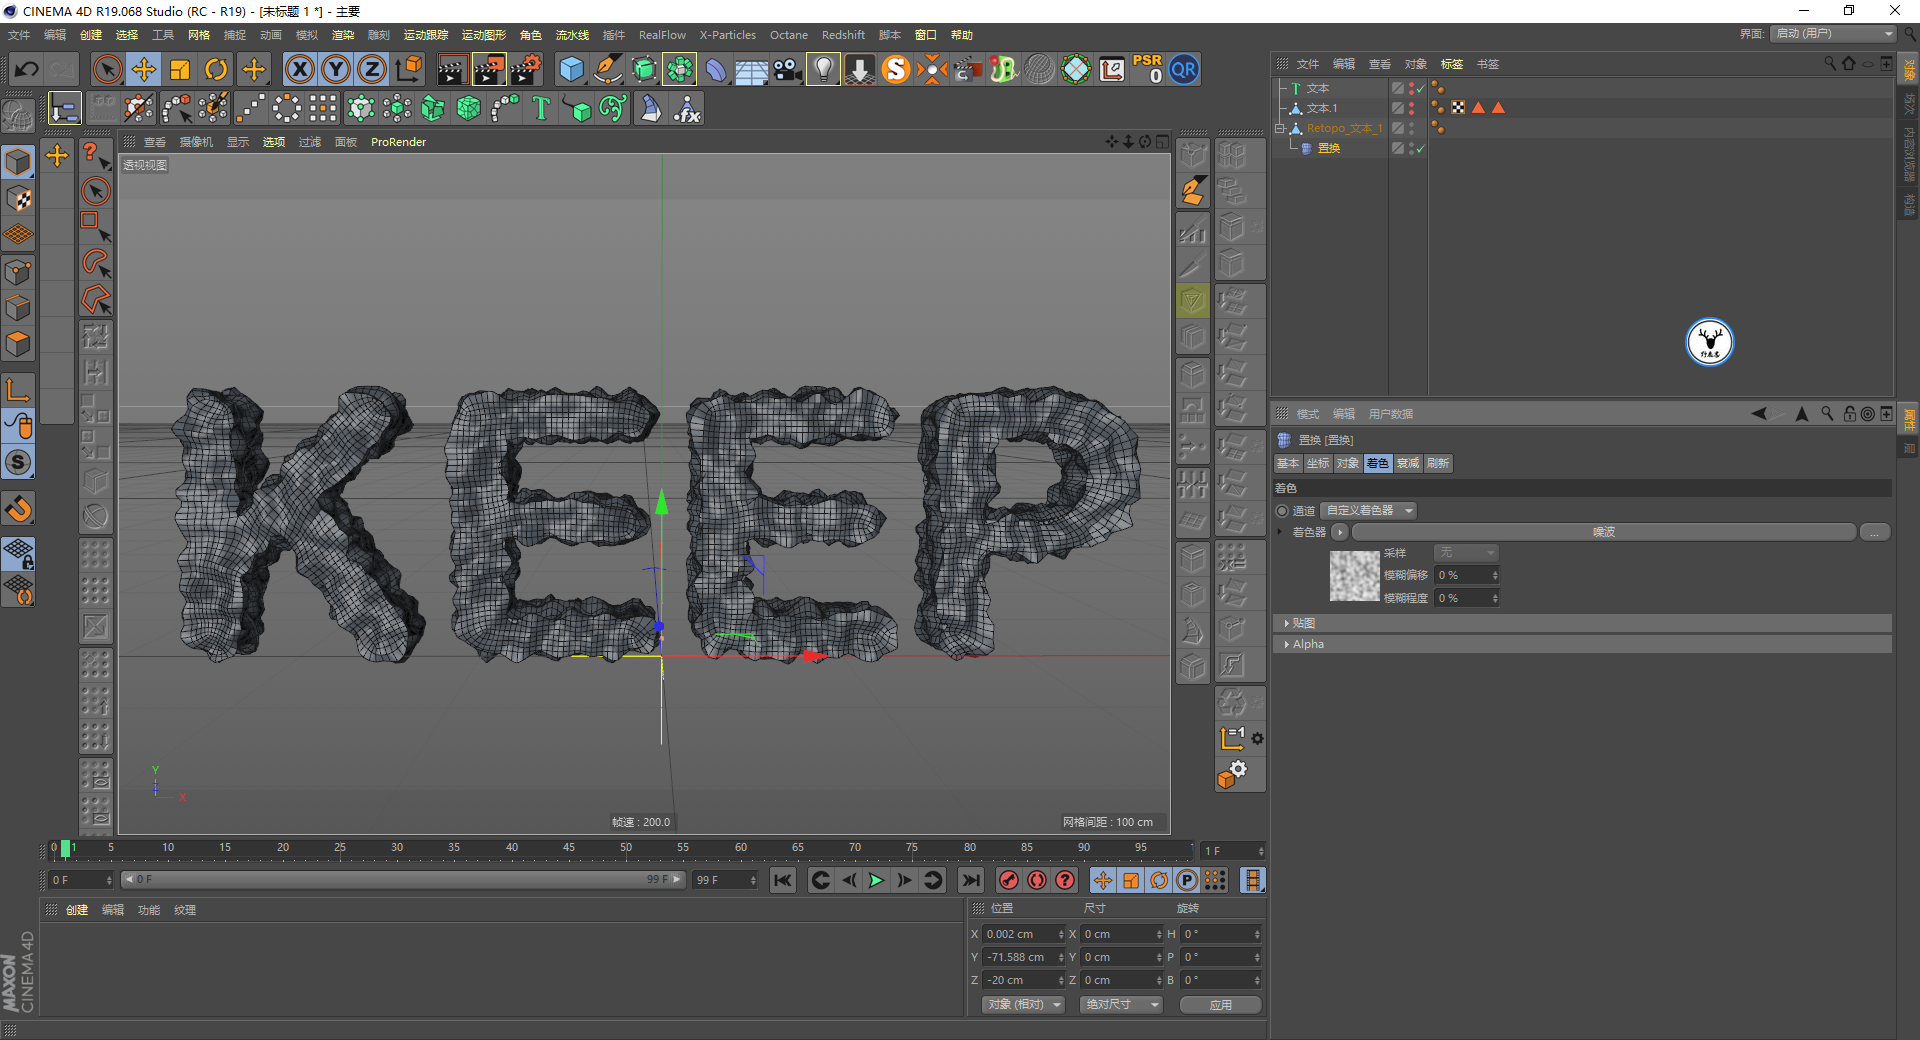Open the 渲染 menu in menu bar
Image resolution: width=1920 pixels, height=1040 pixels.
tap(343, 35)
